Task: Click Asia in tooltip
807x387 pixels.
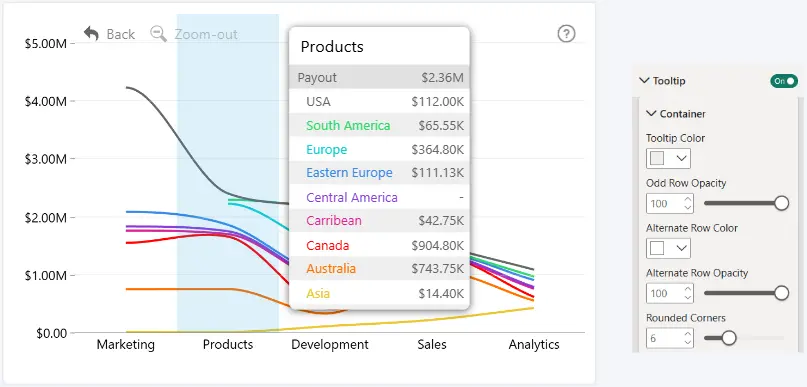Action: point(318,293)
